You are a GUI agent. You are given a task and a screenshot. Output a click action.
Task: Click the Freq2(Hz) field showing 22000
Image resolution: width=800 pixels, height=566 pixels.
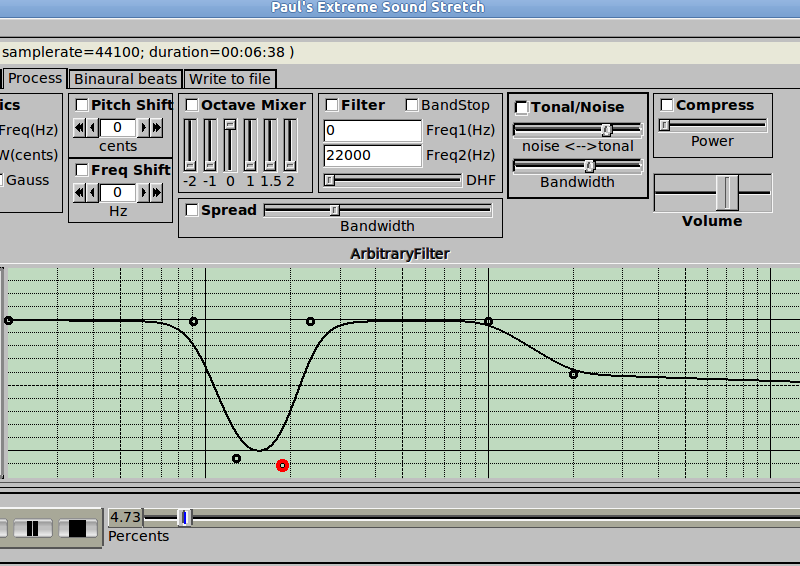point(372,155)
